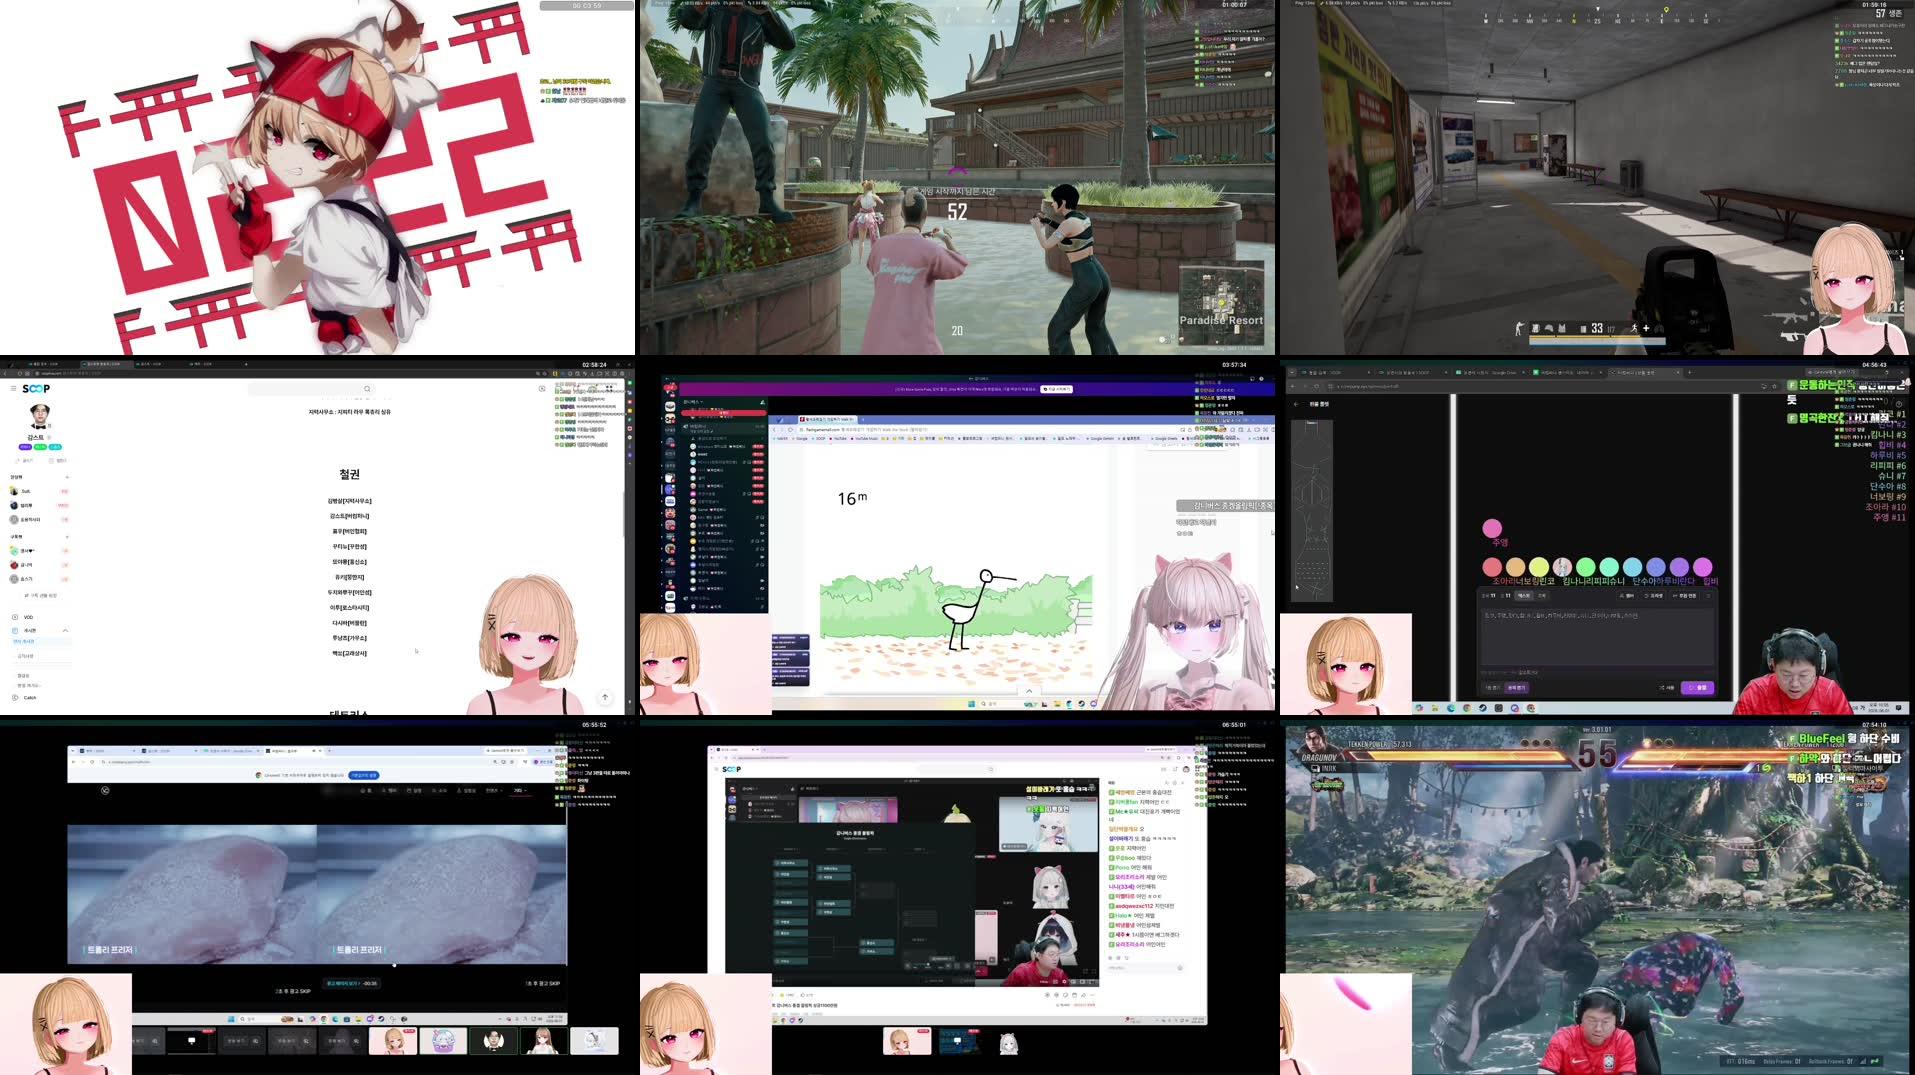Click the back arrow in the marble roulette page
This screenshot has height=1075, width=1915.
1296,404
